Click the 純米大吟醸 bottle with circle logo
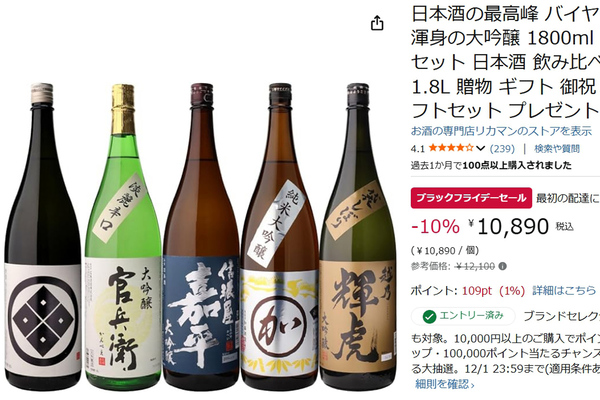This screenshot has height=400, width=600. (280, 237)
